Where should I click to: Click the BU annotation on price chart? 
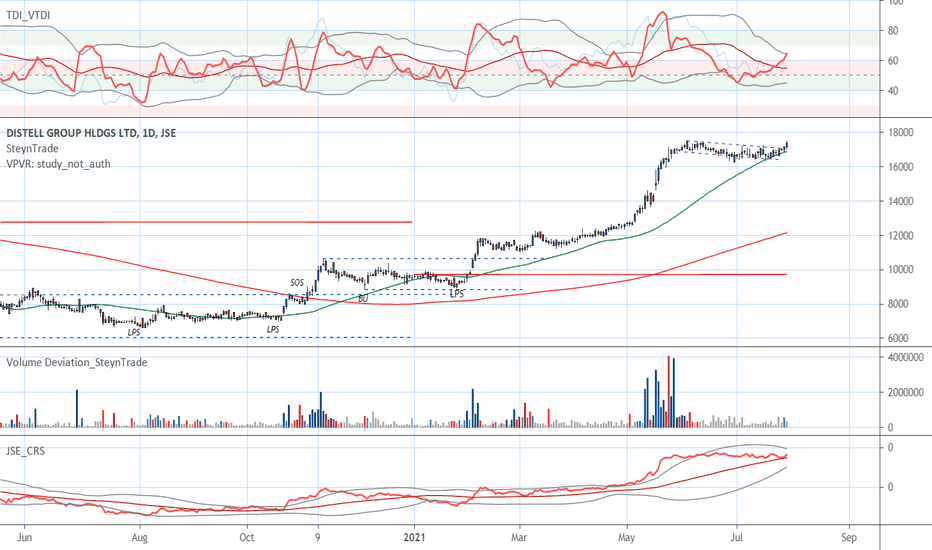point(363,298)
